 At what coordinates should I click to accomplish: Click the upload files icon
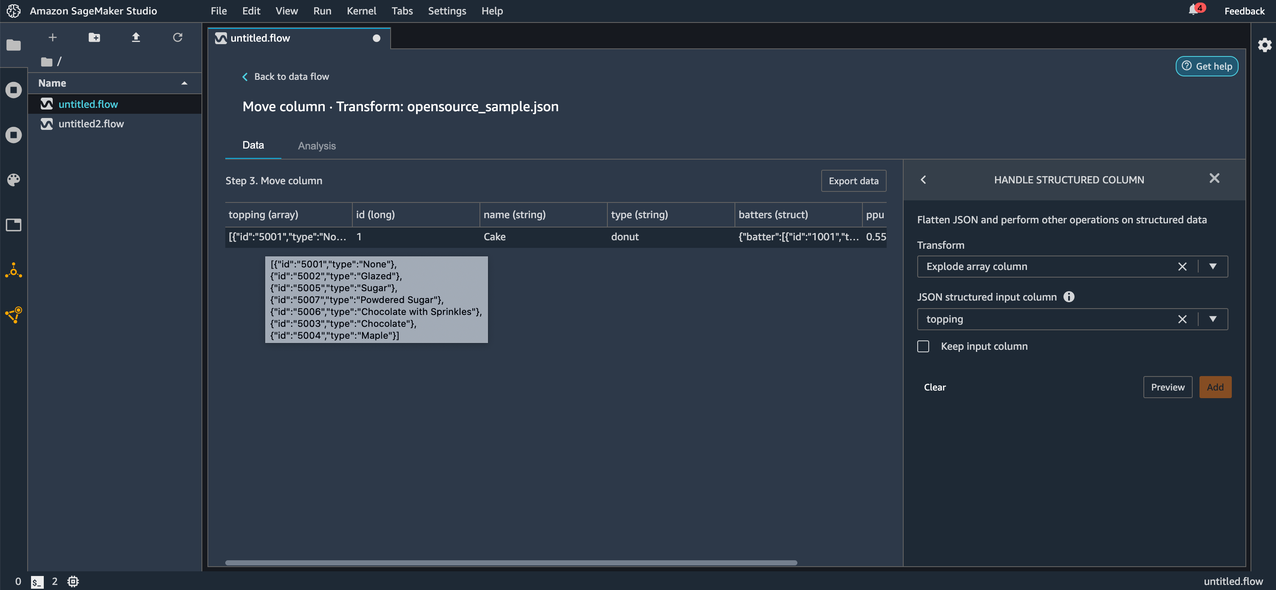coord(136,37)
